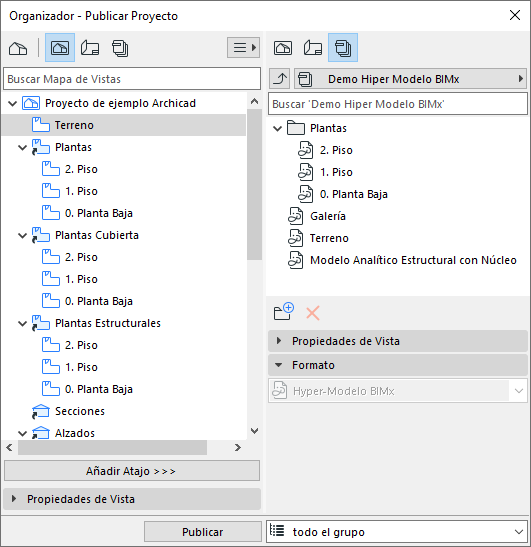The width and height of the screenshot is (531, 547).
Task: Select 2. Piso under Plantas Estructurales
Action: coord(81,345)
